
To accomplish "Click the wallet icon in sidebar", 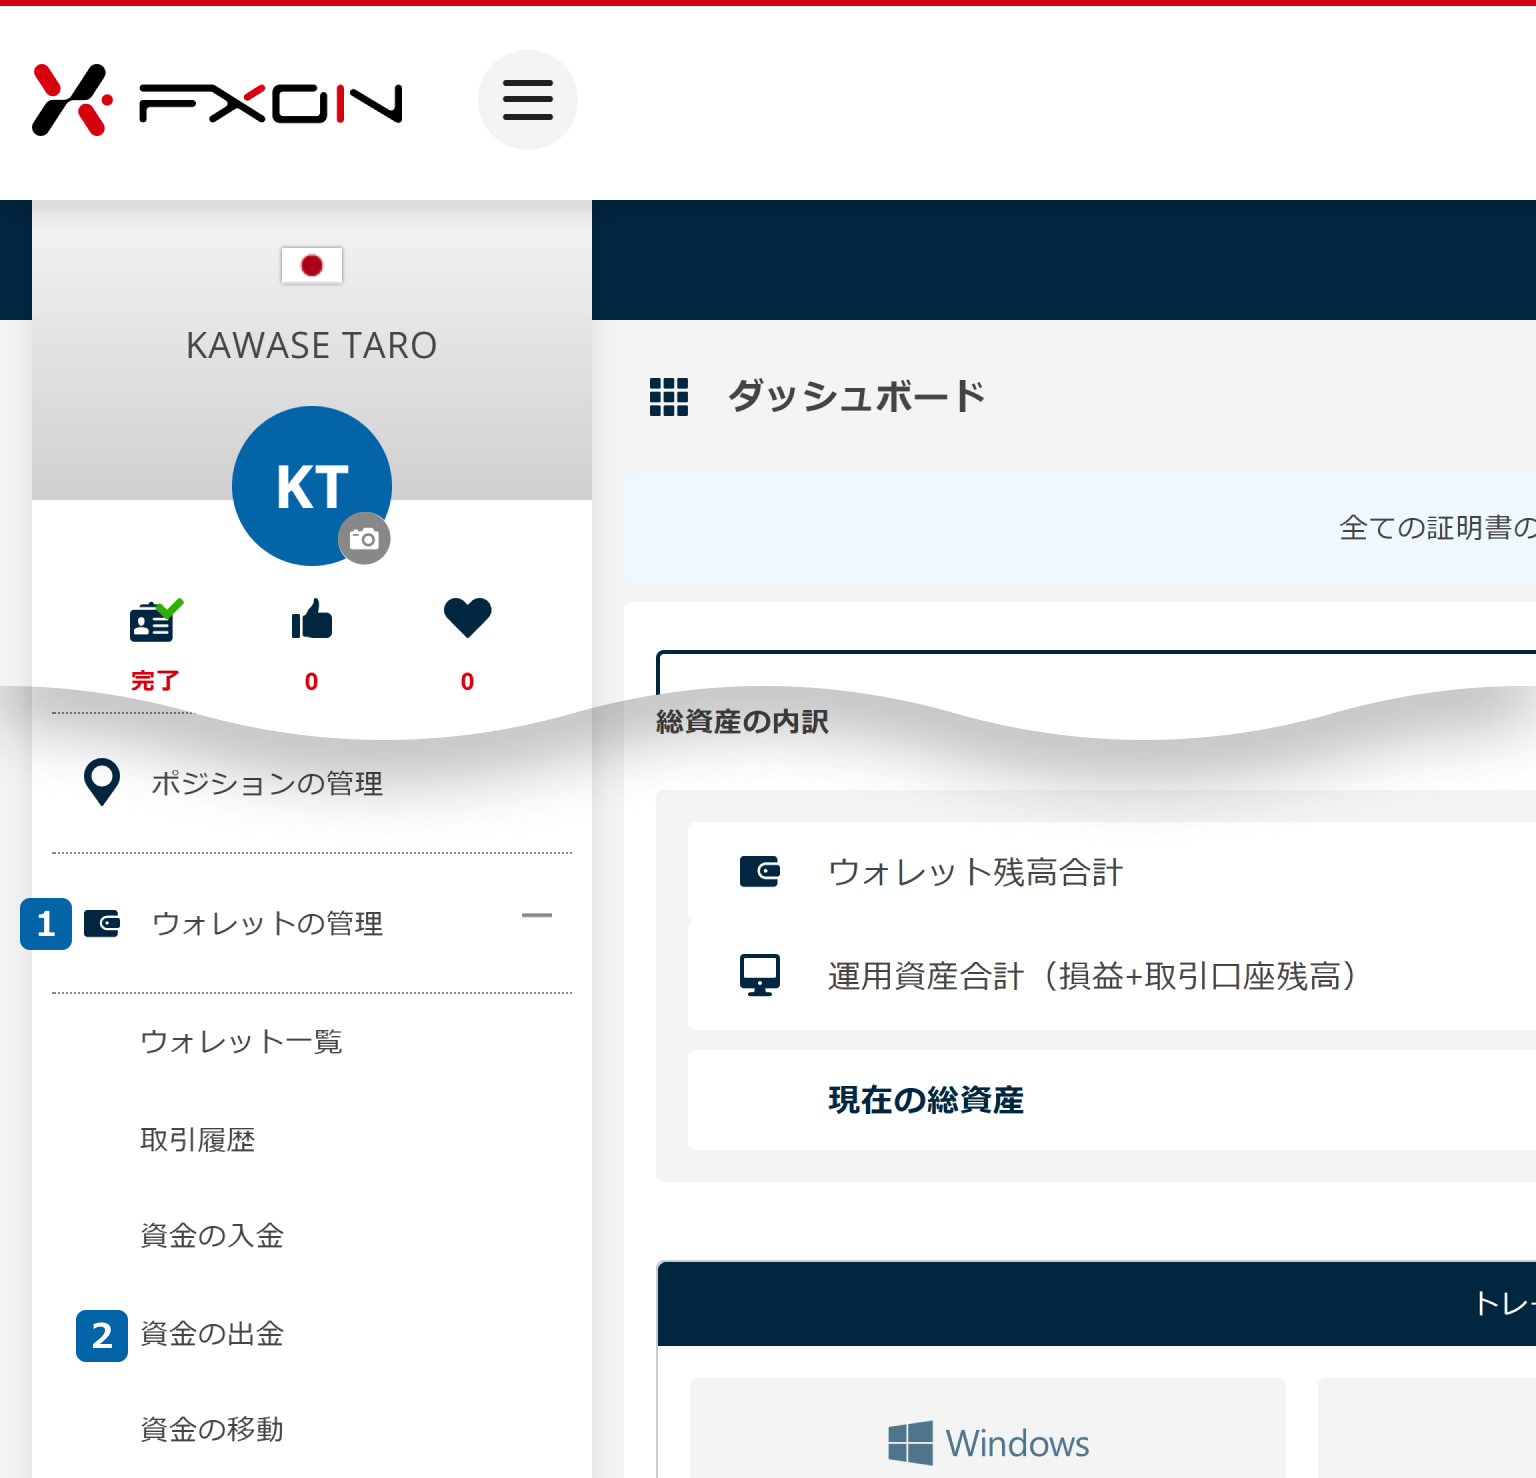I will [x=102, y=923].
